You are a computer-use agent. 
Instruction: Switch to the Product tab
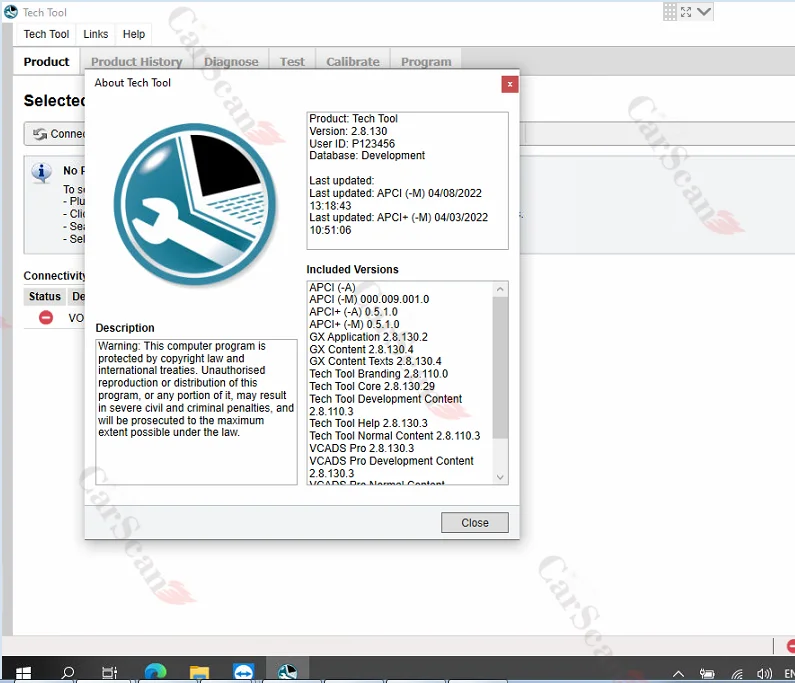(46, 62)
